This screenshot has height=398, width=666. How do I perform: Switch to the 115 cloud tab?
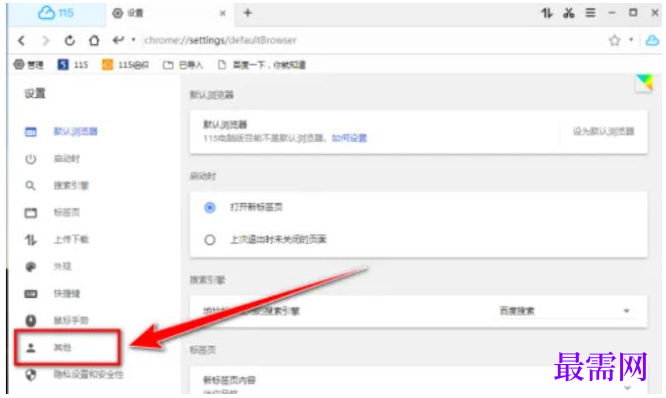click(56, 13)
